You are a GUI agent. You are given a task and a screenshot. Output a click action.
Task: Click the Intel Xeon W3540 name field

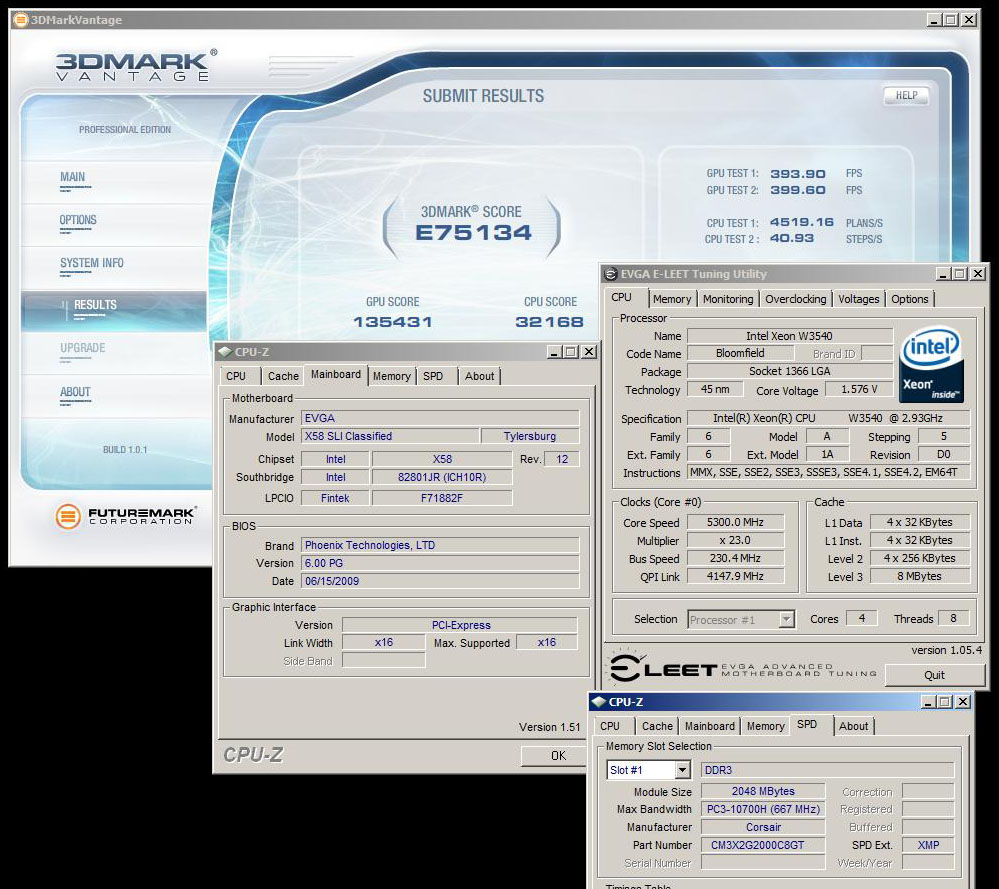[789, 335]
